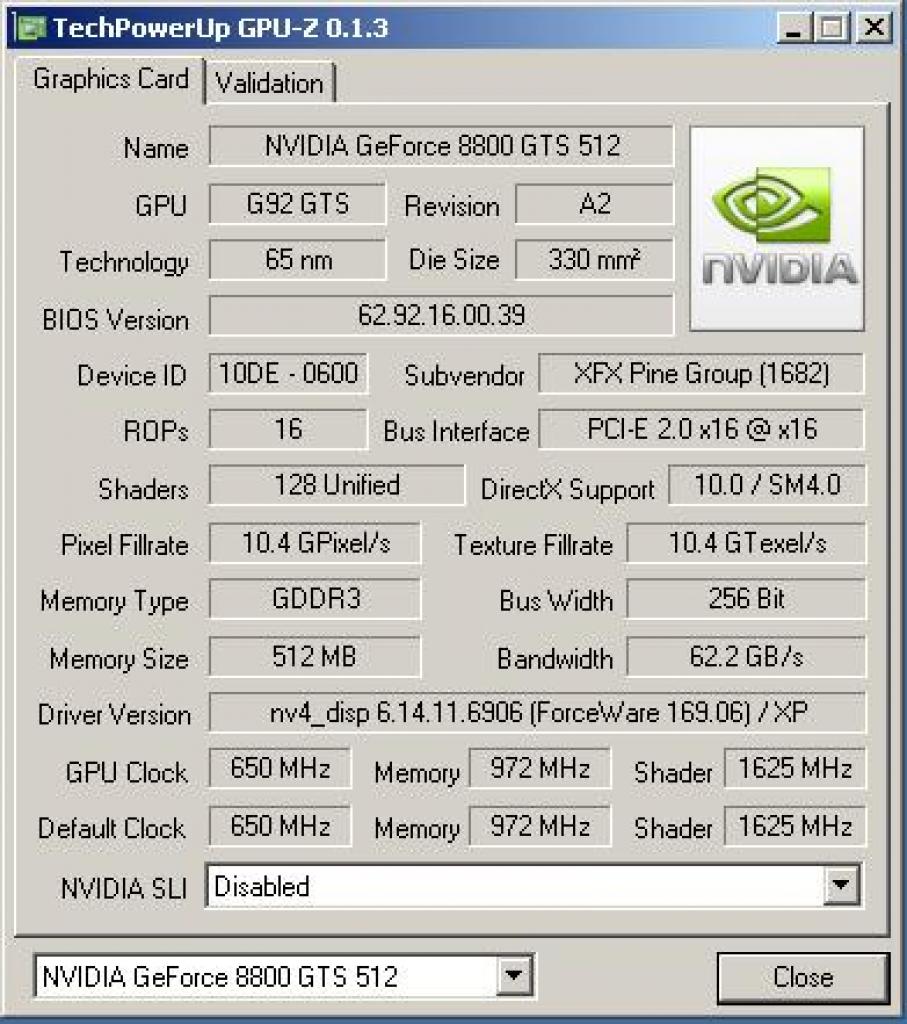Screen dimensions: 907x1024
Task: Select the Memory Size field 512 MB
Action: pyautogui.click(x=315, y=657)
